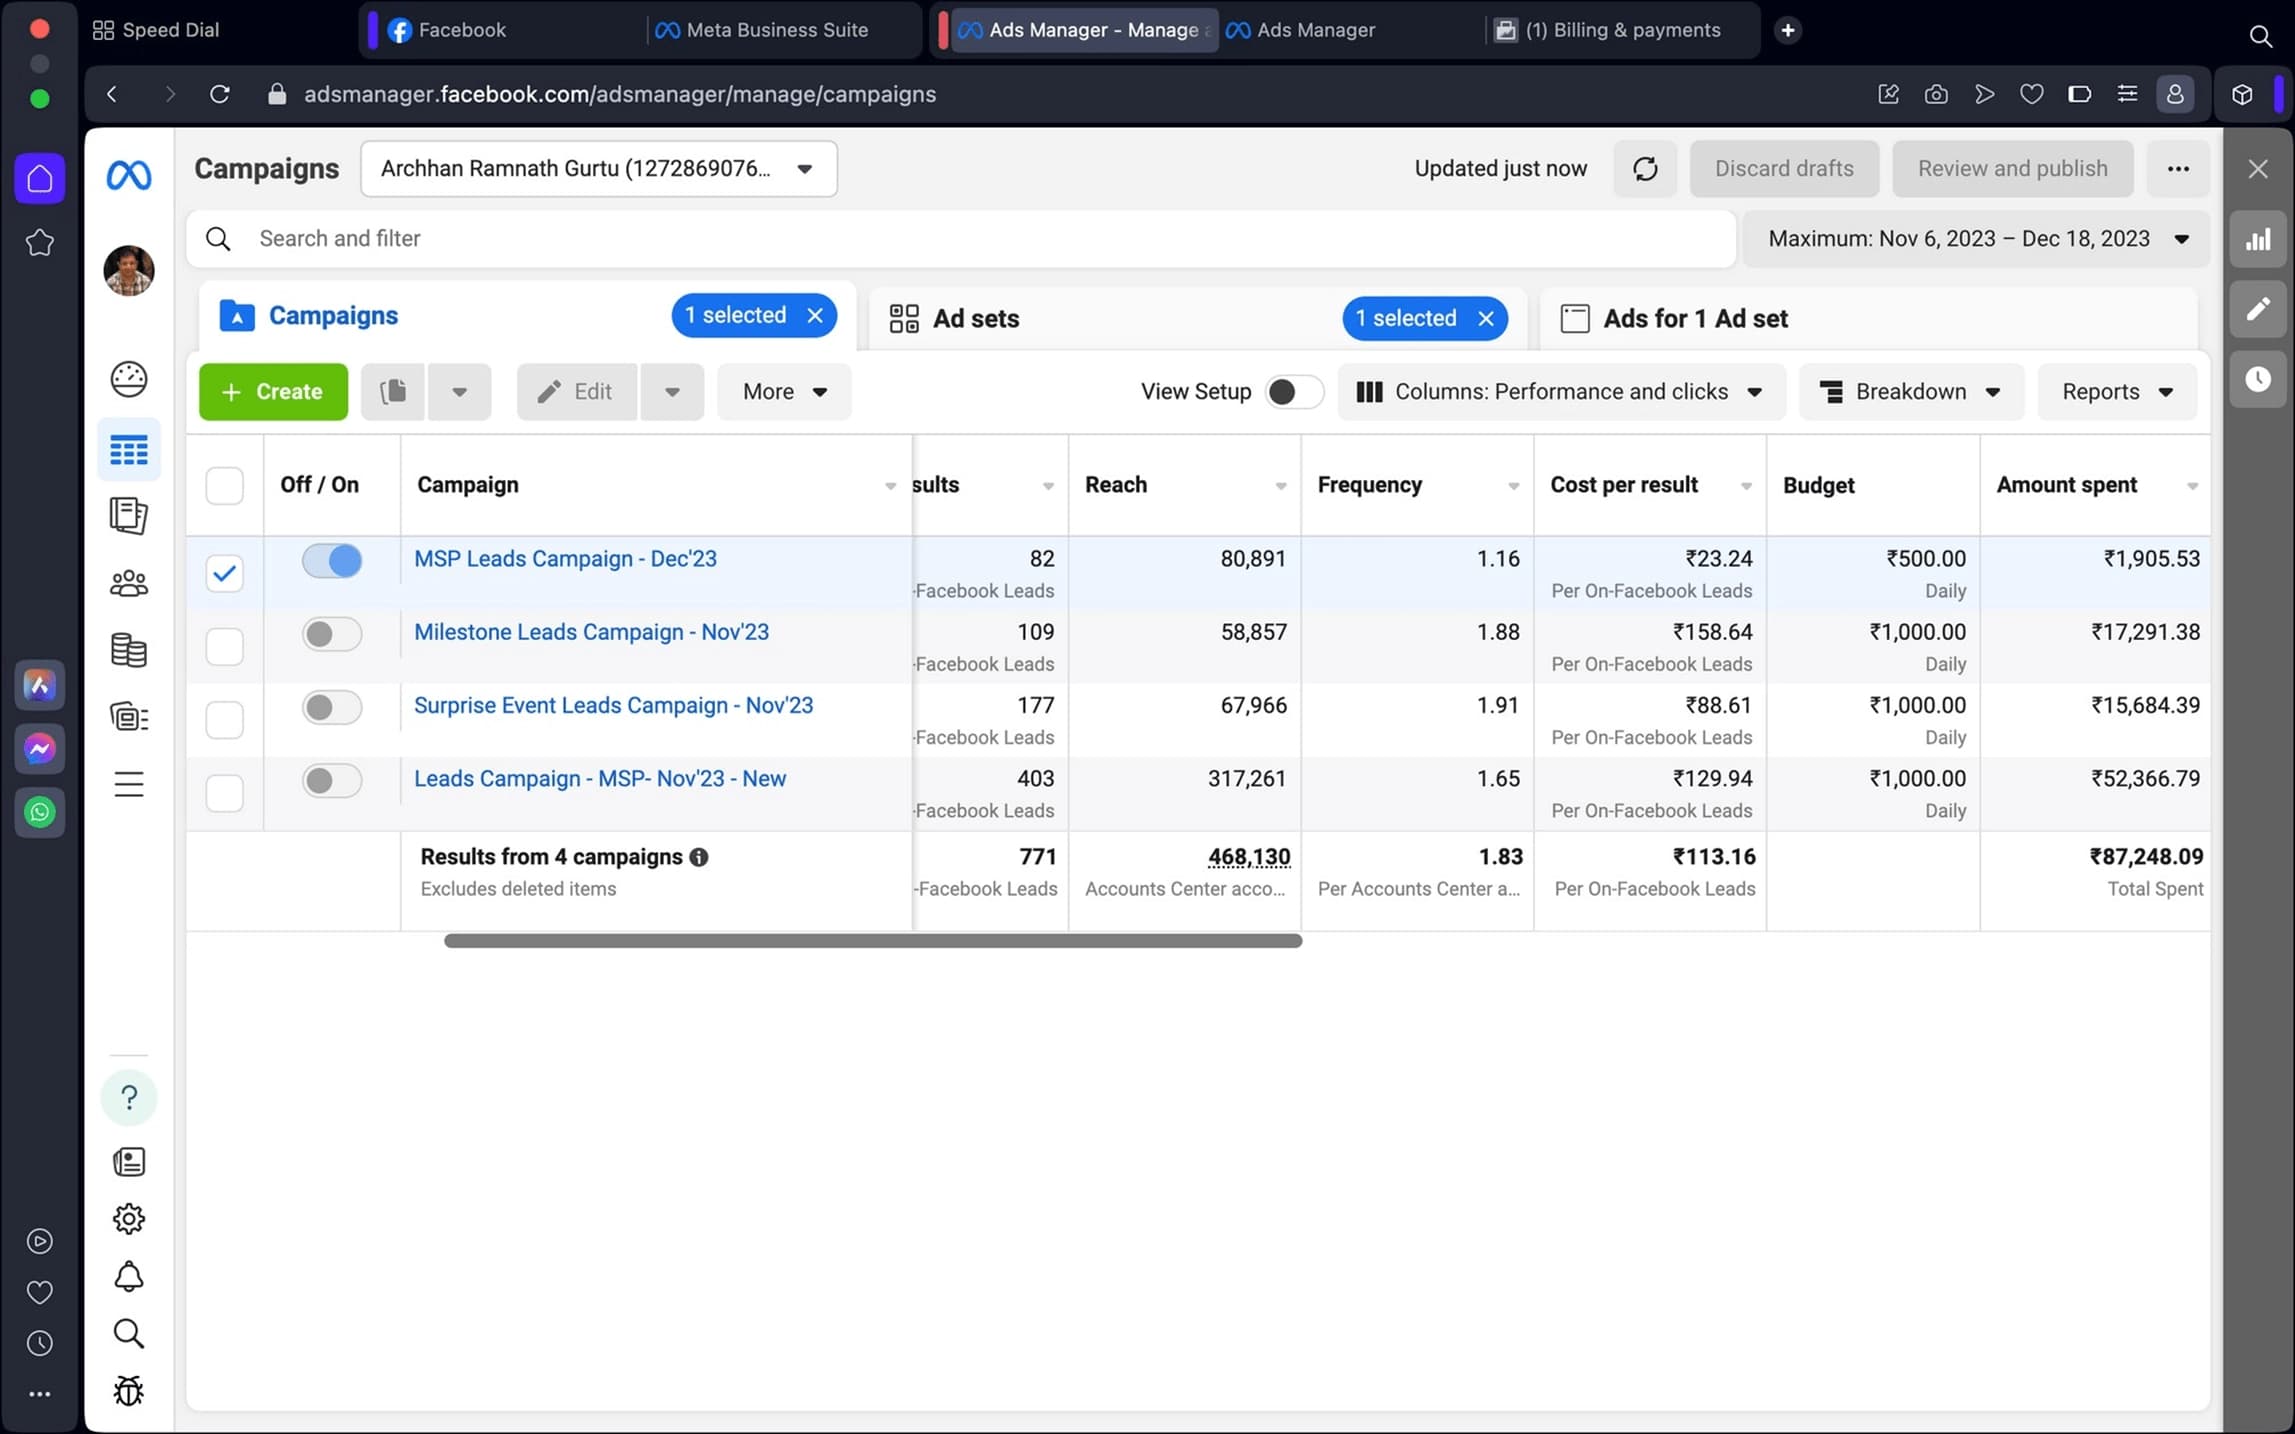This screenshot has width=2295, height=1434.
Task: Open the Breakdown dropdown
Action: pos(1909,391)
